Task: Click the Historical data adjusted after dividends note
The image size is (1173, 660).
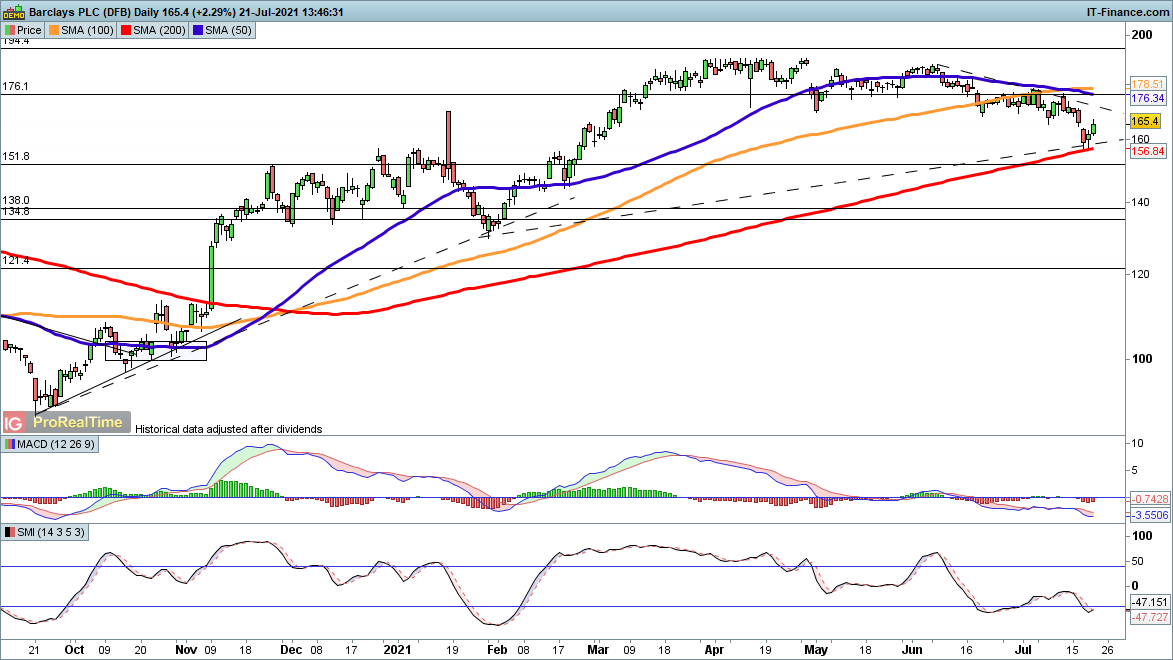Action: [229, 430]
